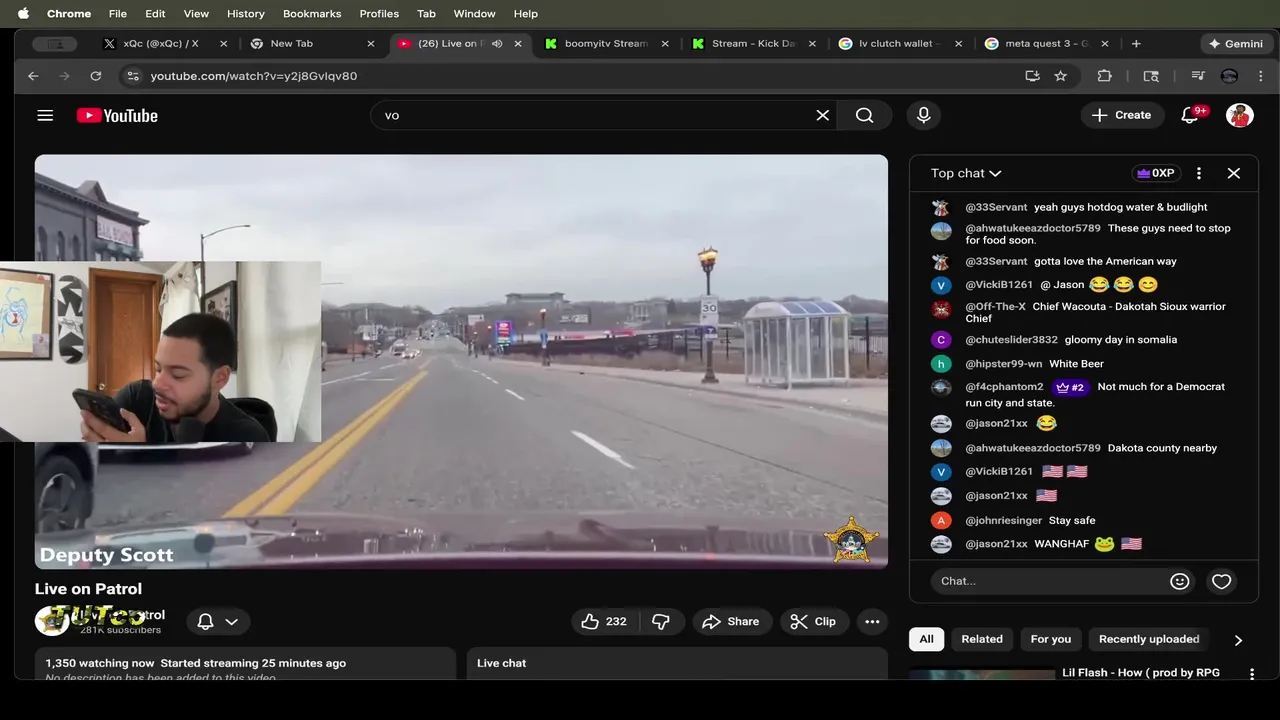
Task: Run the search with the magnifier button
Action: [x=865, y=115]
